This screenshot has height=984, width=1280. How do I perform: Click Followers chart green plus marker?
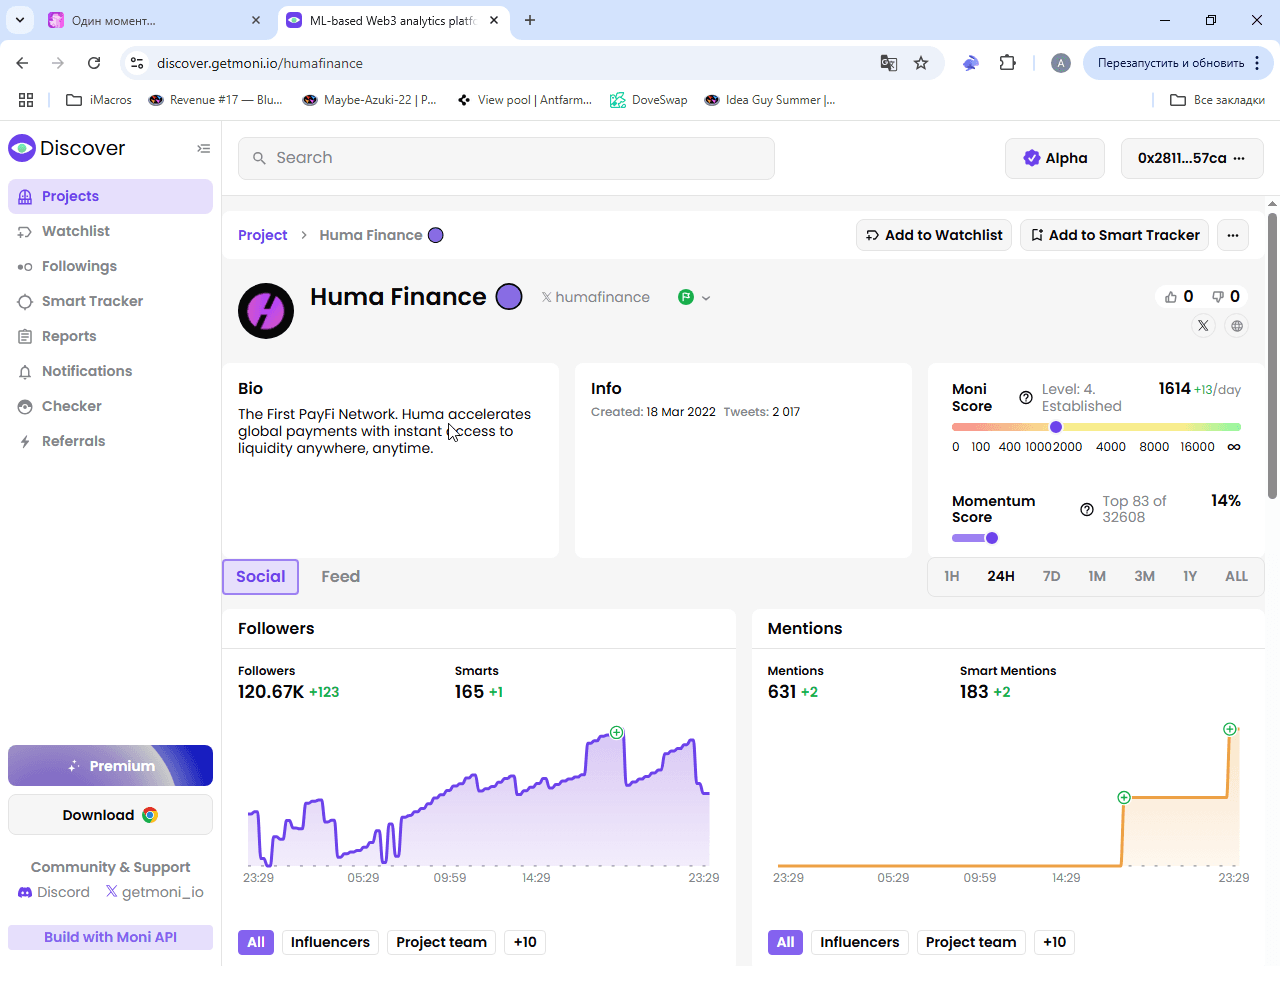click(617, 733)
